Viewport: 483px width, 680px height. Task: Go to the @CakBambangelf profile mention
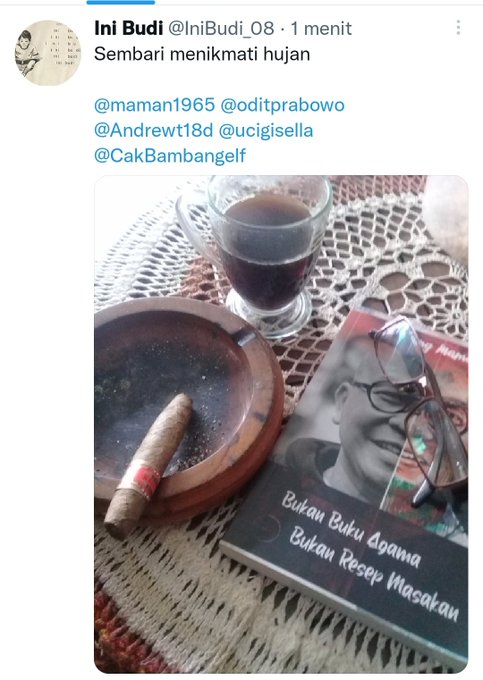[170, 155]
